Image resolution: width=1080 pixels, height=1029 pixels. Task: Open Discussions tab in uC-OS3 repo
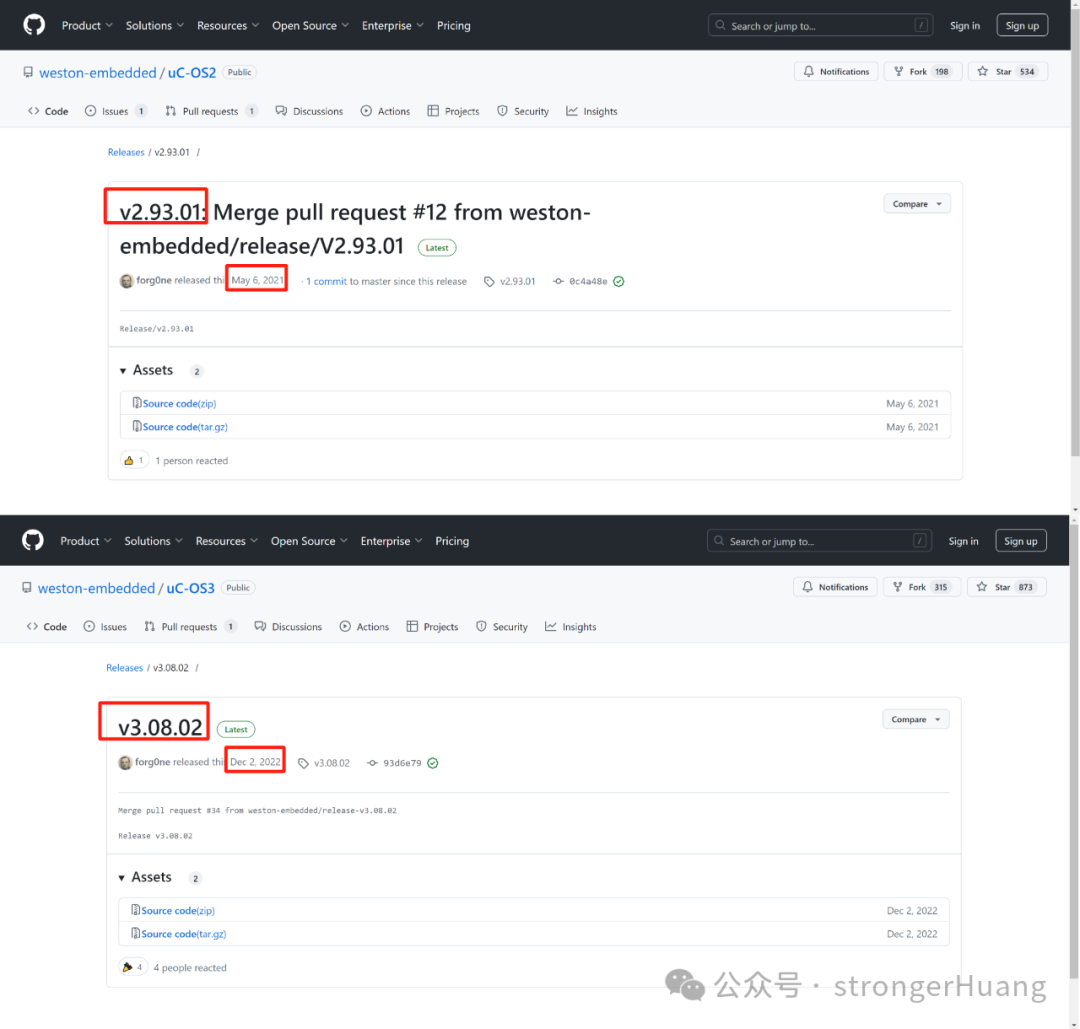[288, 626]
